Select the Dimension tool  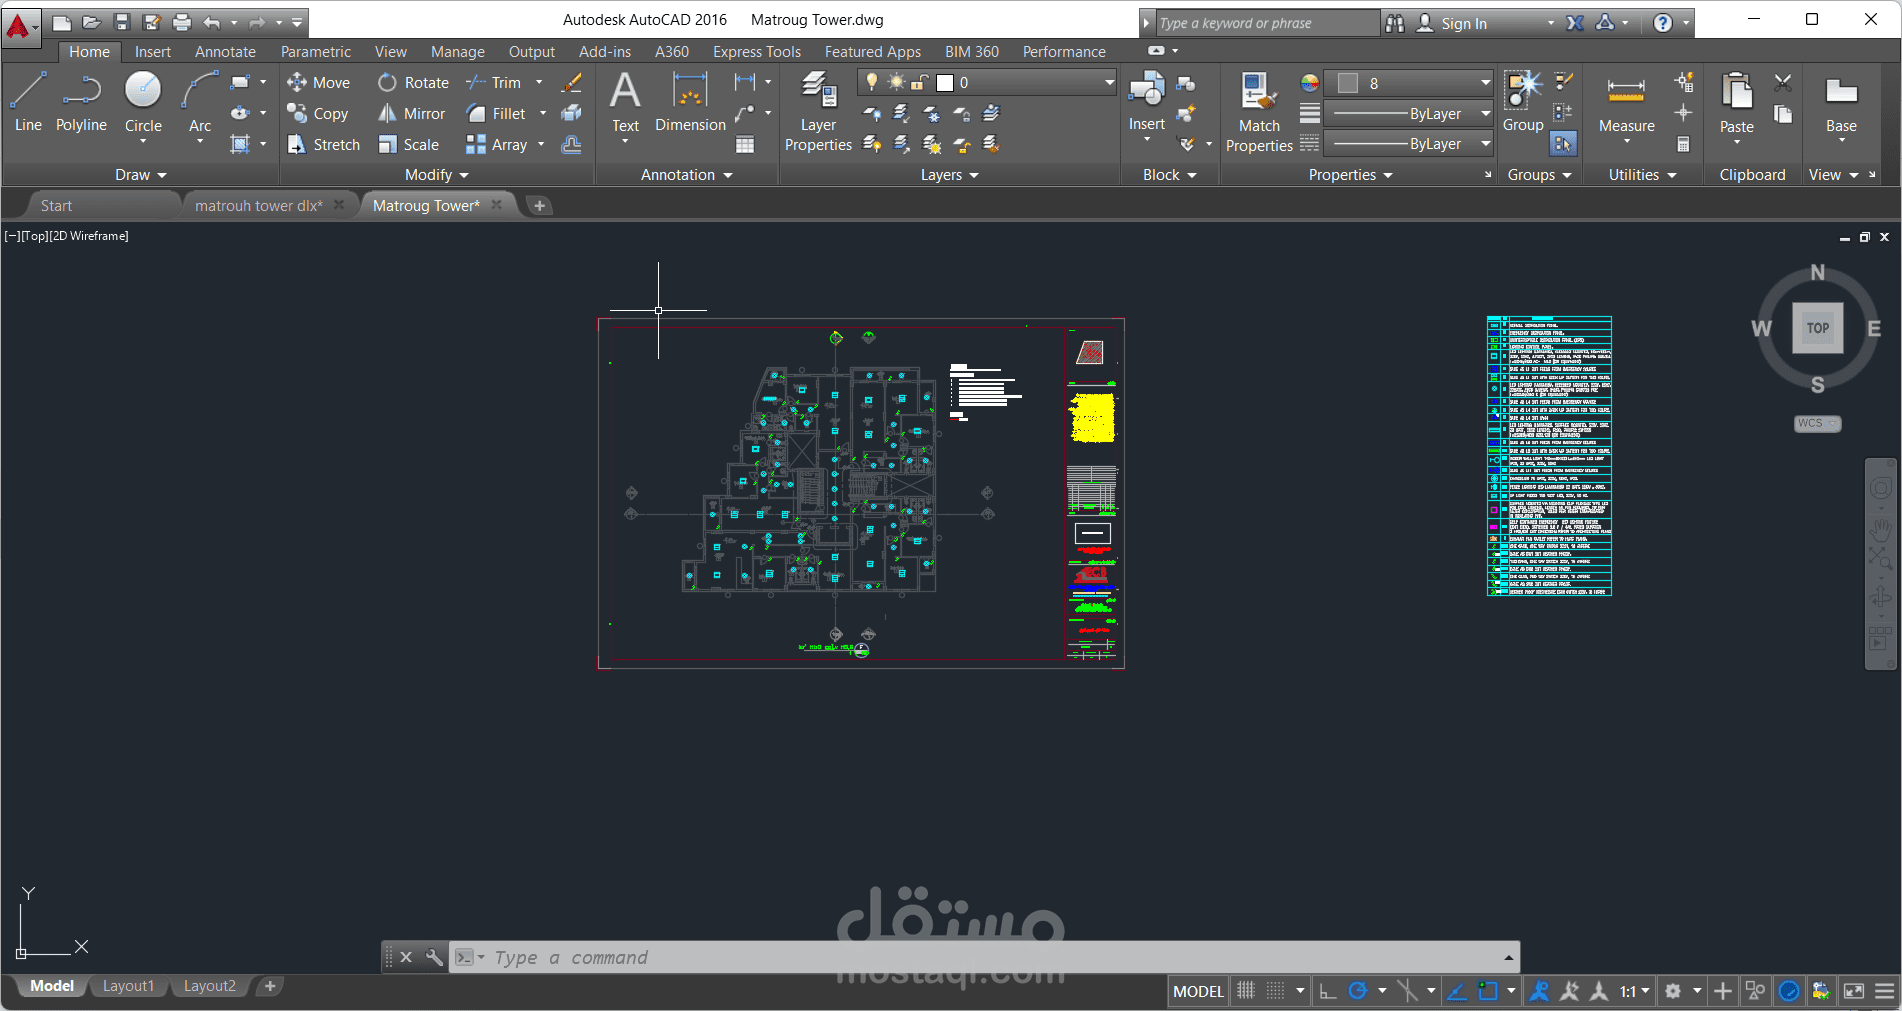coord(690,102)
